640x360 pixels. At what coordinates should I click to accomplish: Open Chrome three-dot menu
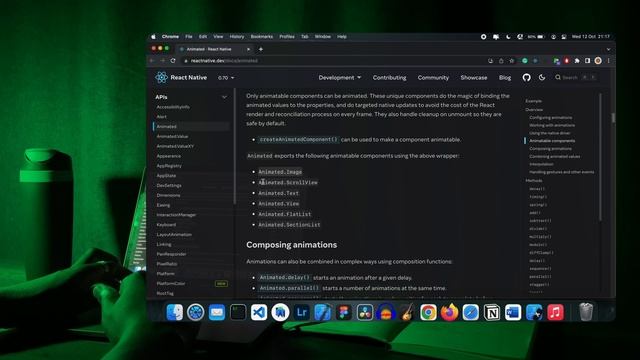pyautogui.click(x=609, y=61)
